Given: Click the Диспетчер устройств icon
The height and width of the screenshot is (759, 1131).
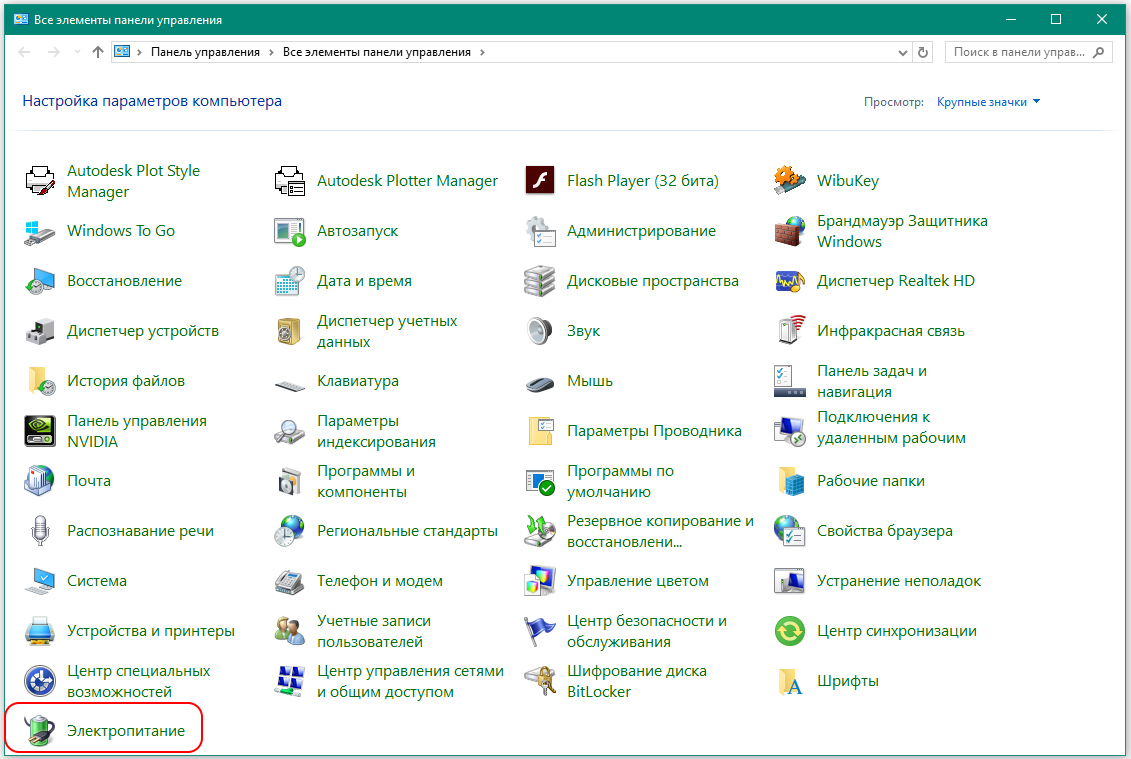Looking at the screenshot, I should coord(40,331).
